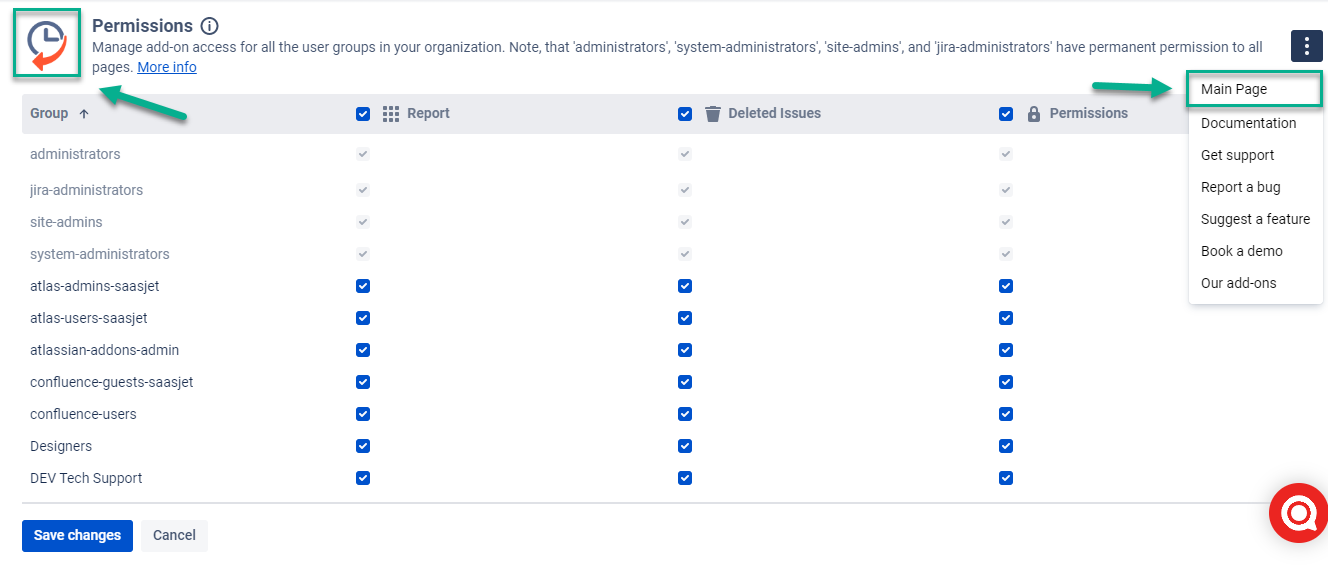Image resolution: width=1328 pixels, height=568 pixels.
Task: Click the Permissions lock icon in header
Action: 1034,114
